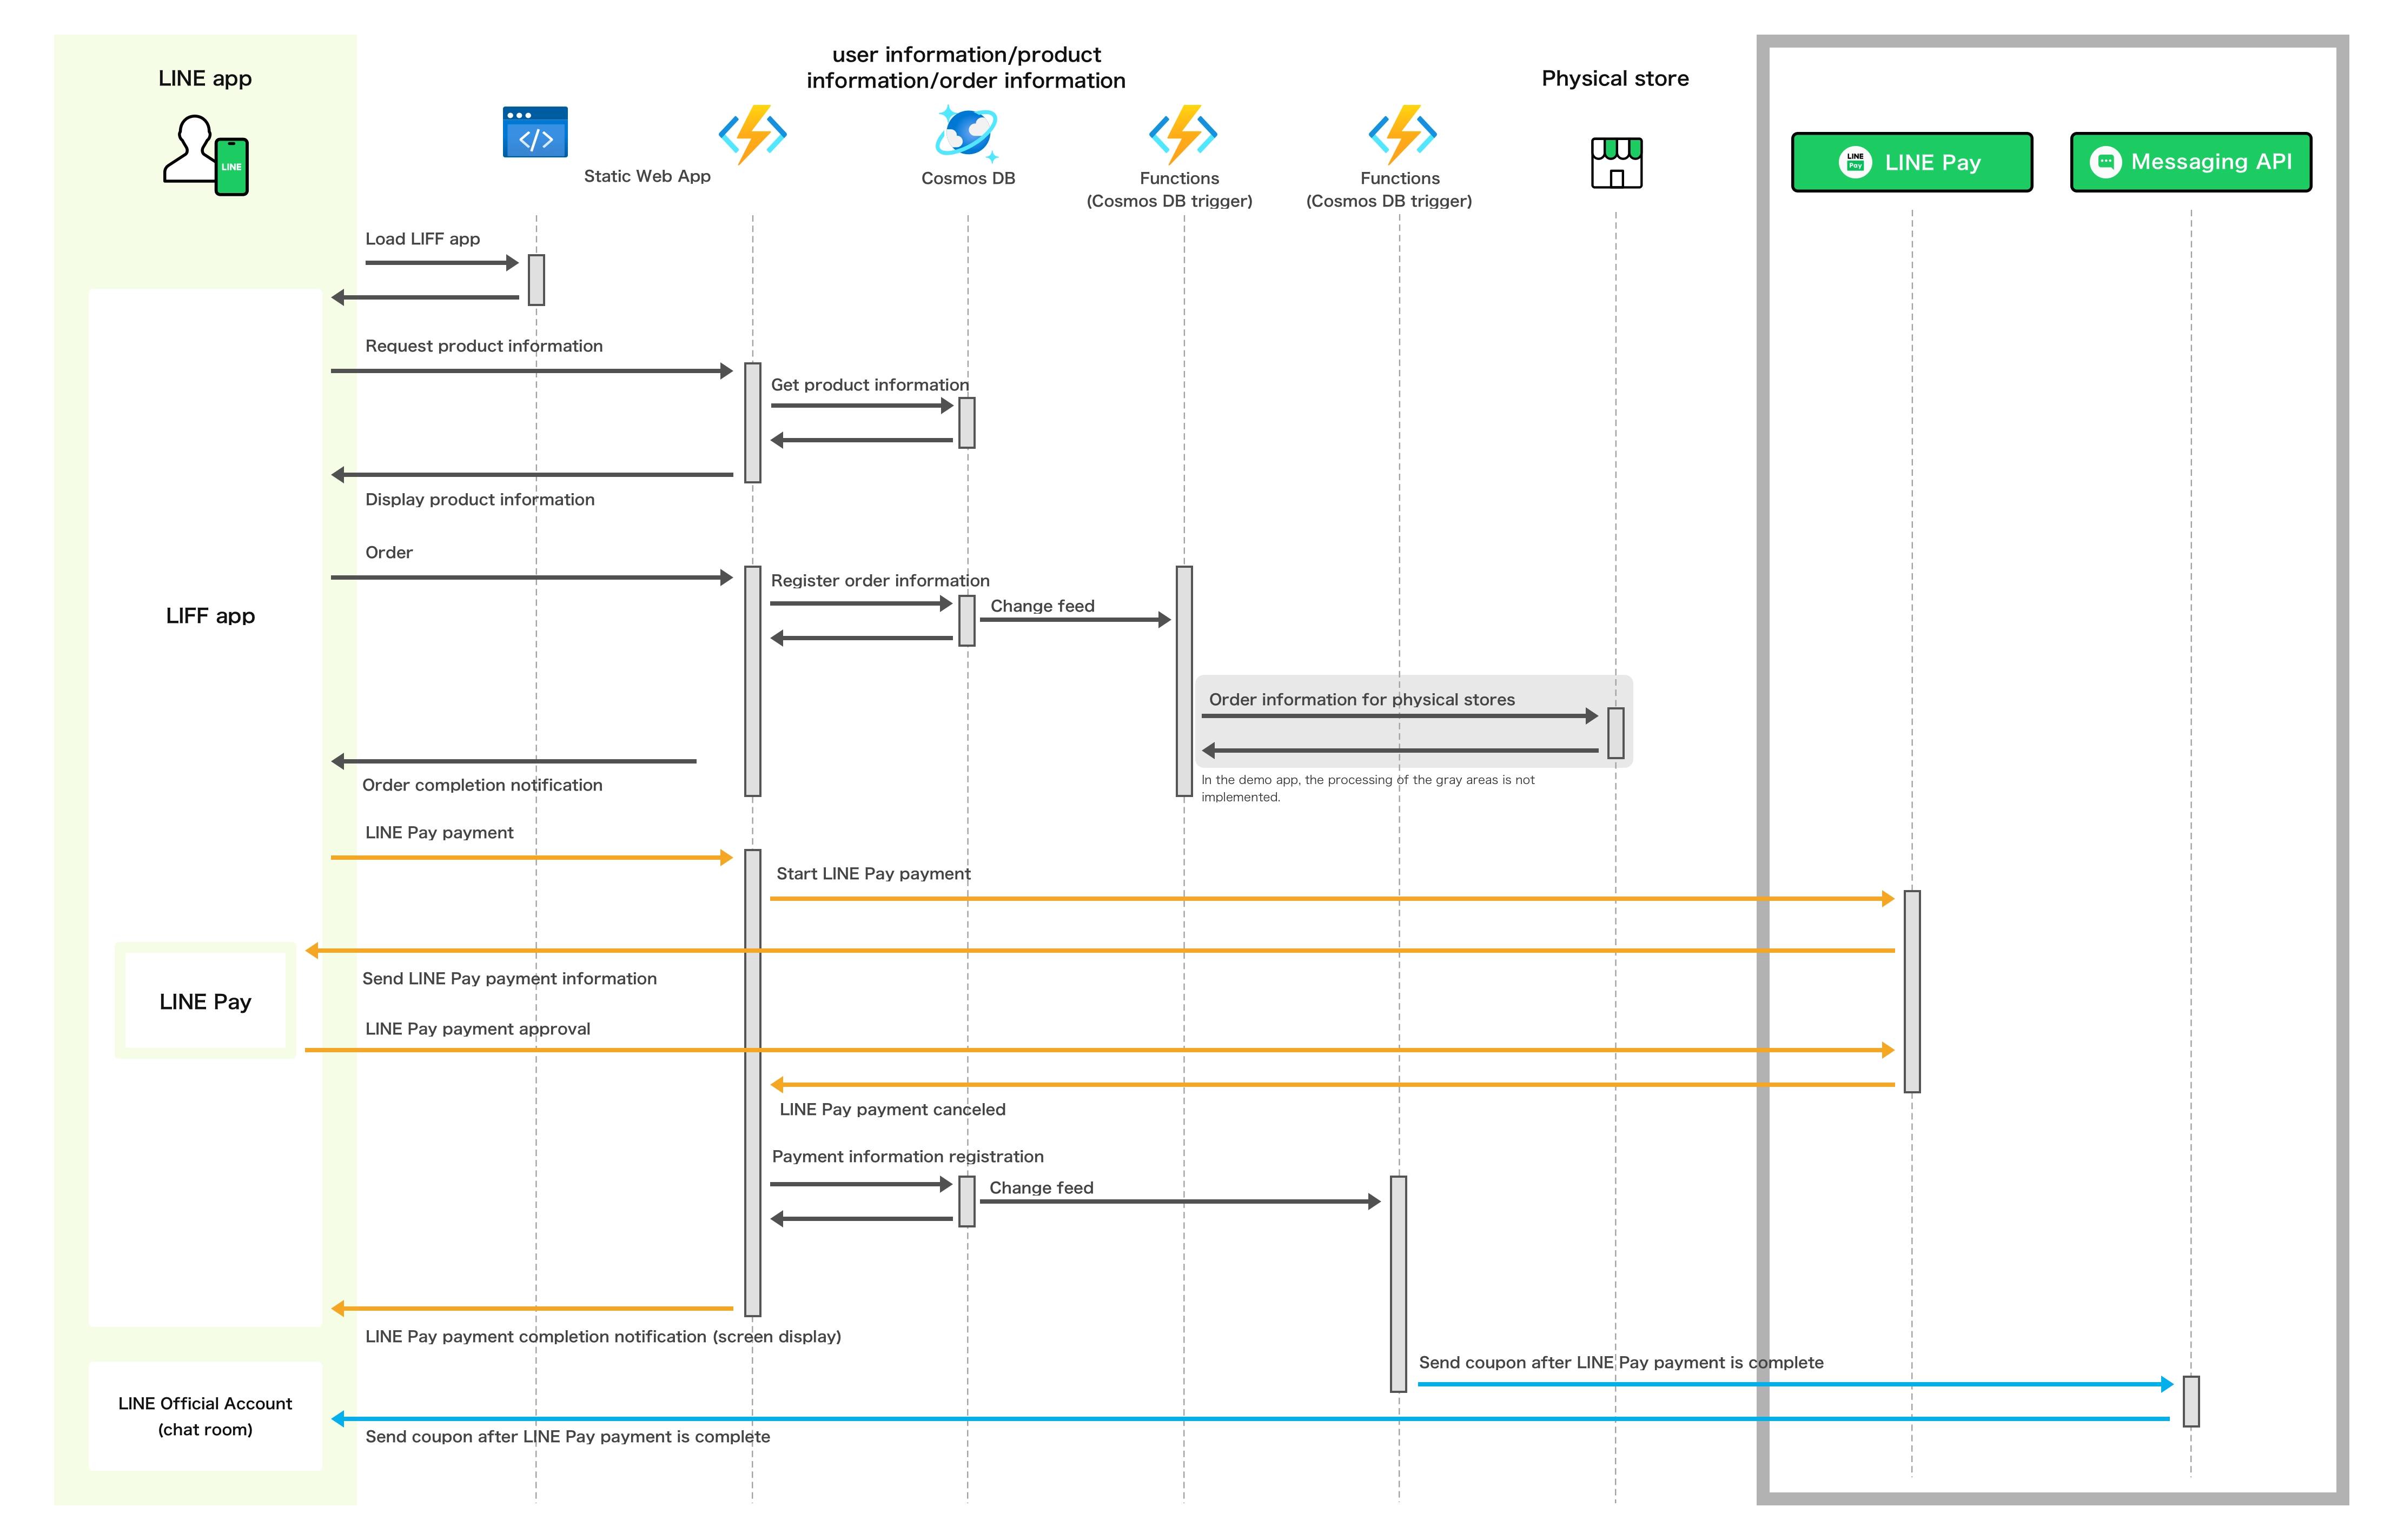Click the LINE Official Account chat room box
The width and height of the screenshot is (2384, 1540).
(205, 1416)
